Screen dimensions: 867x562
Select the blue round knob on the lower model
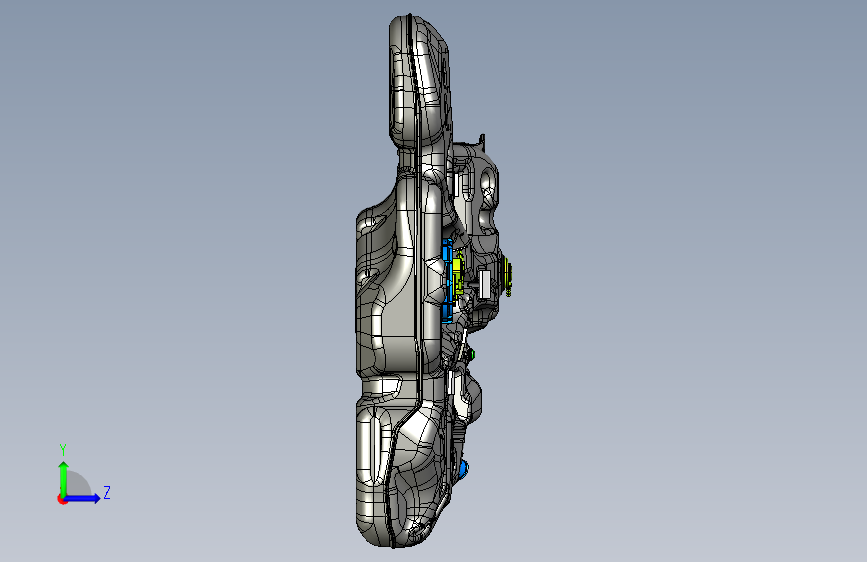click(x=463, y=470)
